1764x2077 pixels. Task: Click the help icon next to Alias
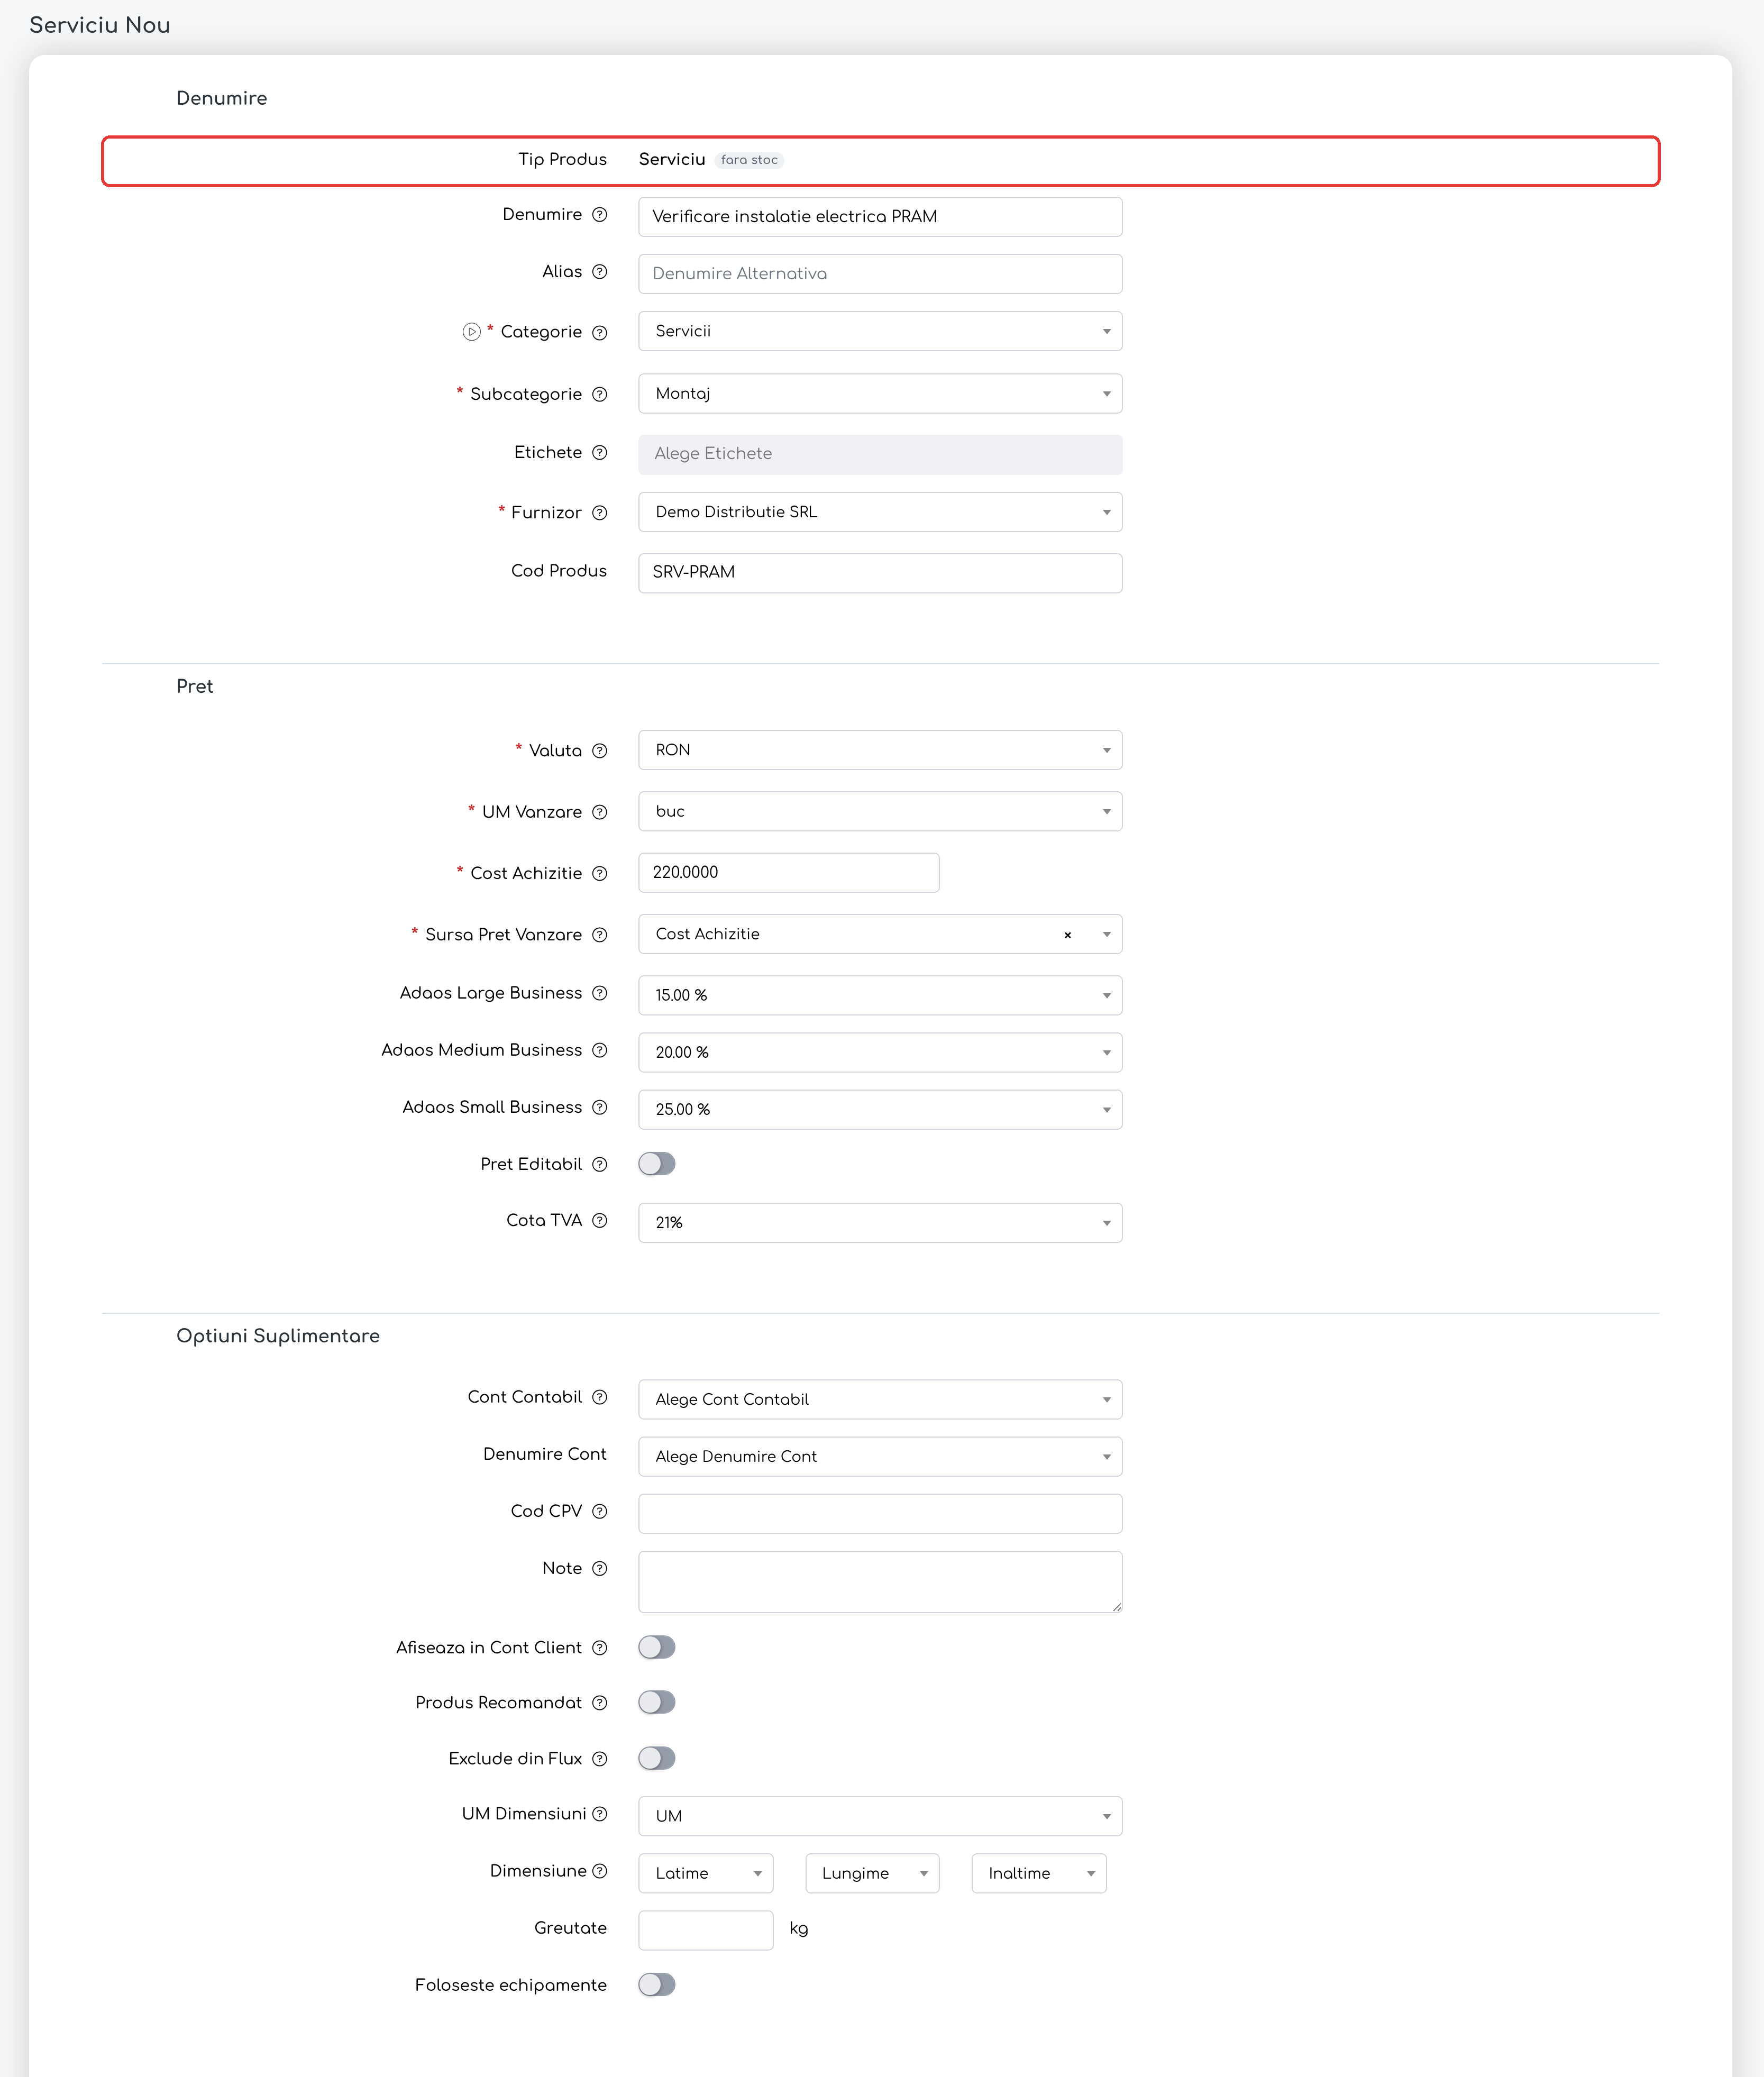(599, 271)
